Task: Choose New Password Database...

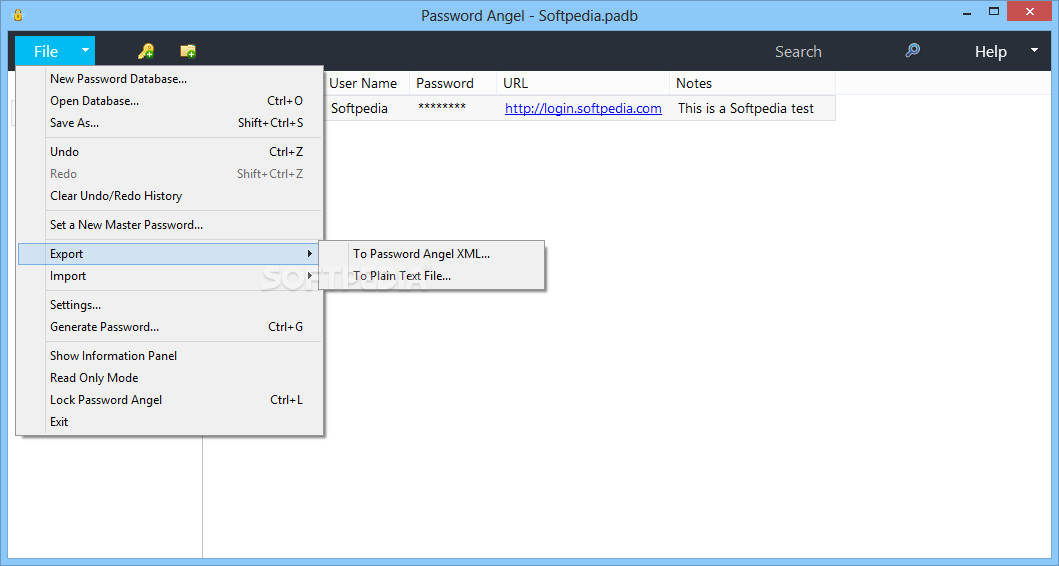Action: [x=170, y=79]
